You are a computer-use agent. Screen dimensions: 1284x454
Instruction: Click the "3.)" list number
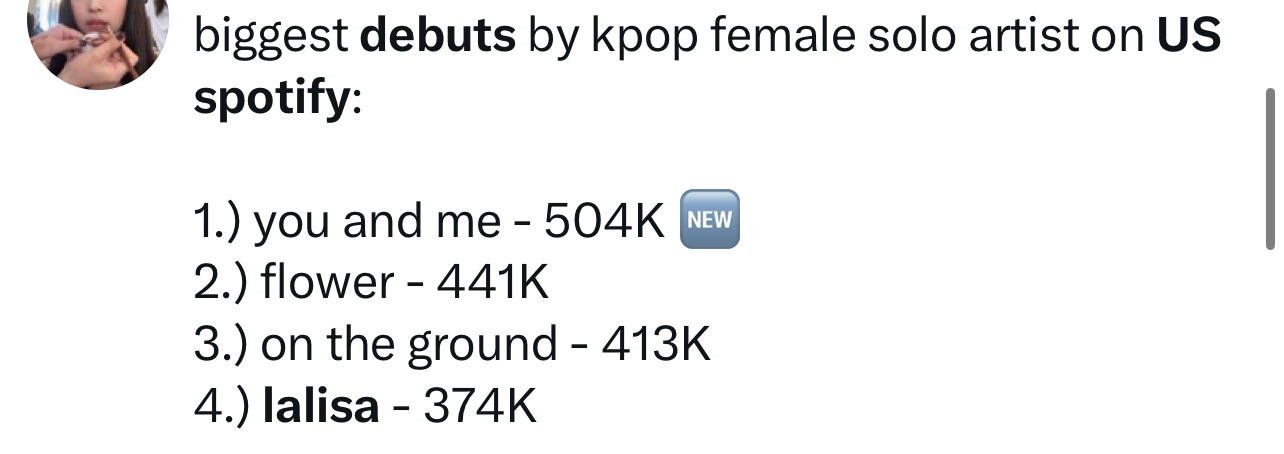(221, 346)
